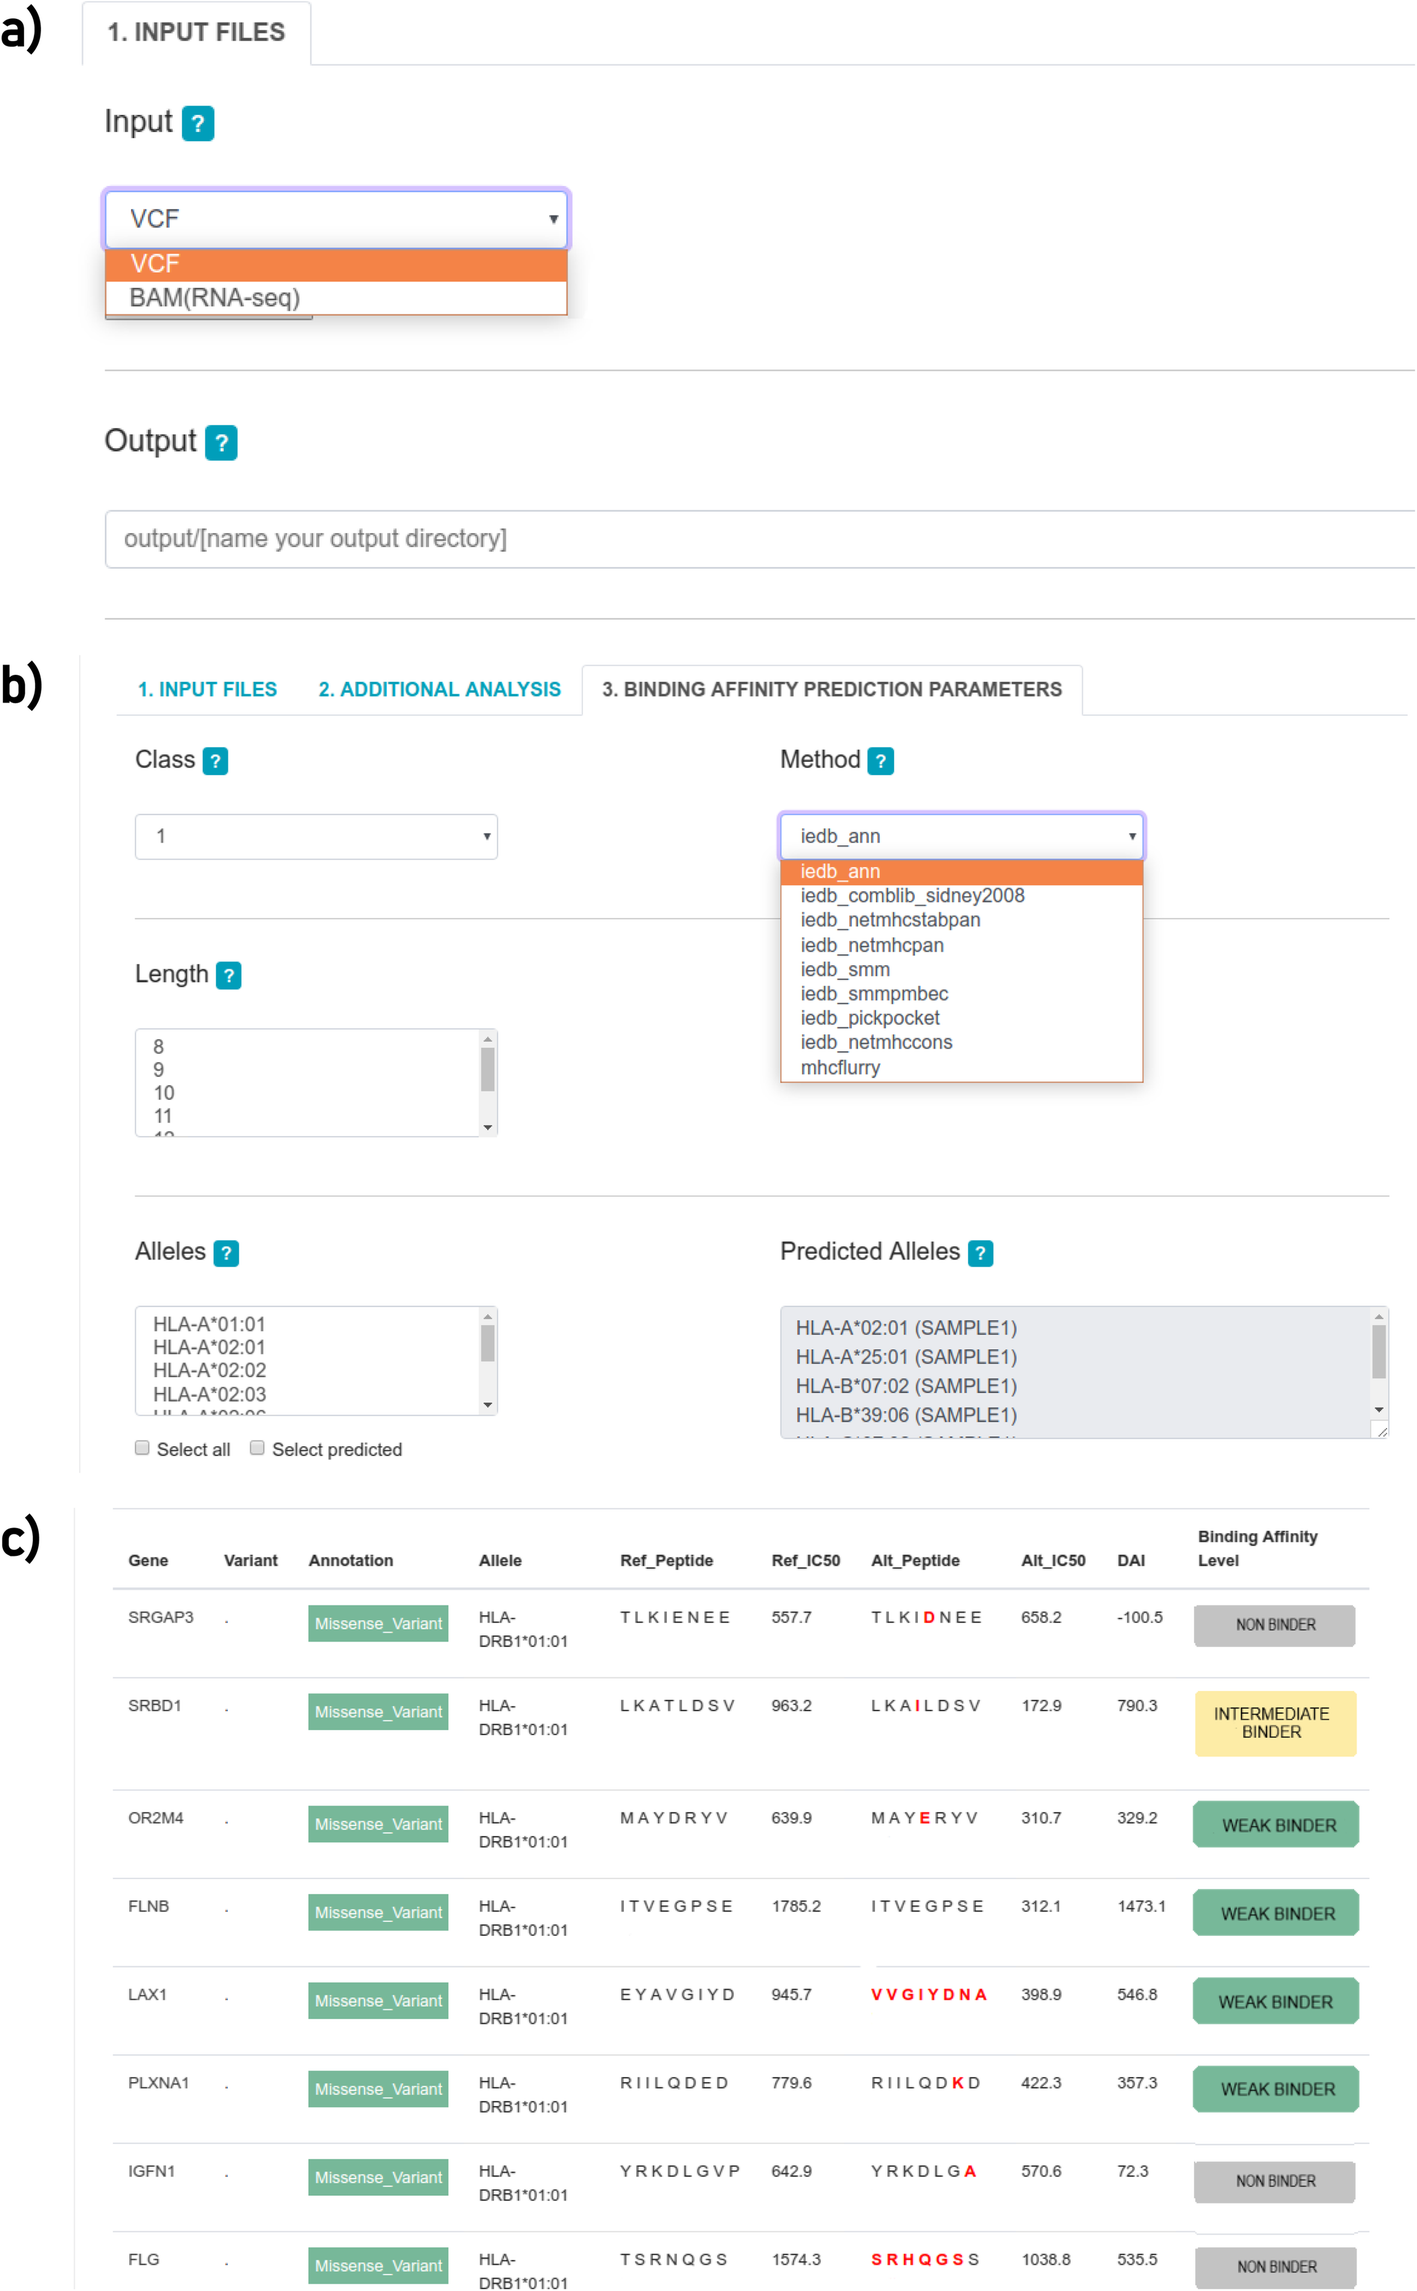
Task: Show help for Predicted Alleles
Action: click(x=981, y=1253)
